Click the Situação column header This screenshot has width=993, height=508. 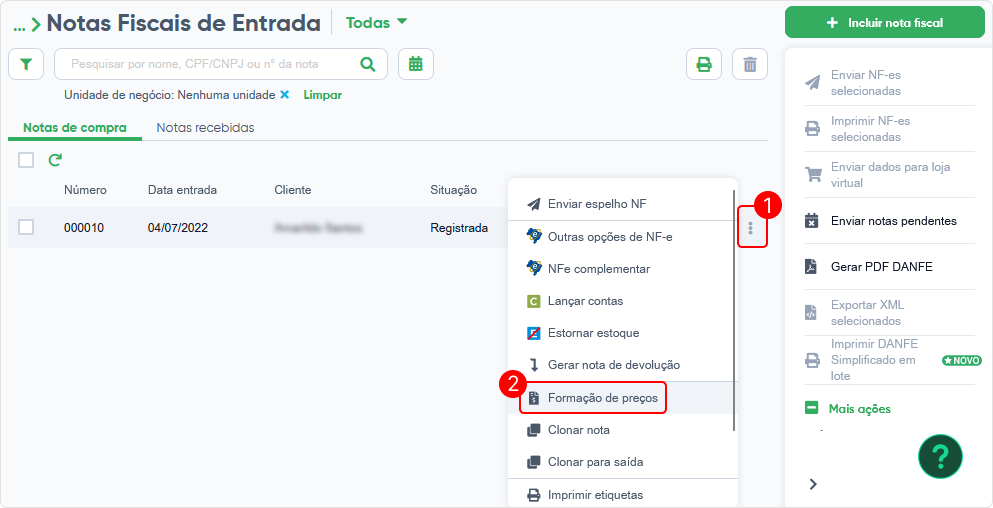tap(453, 190)
